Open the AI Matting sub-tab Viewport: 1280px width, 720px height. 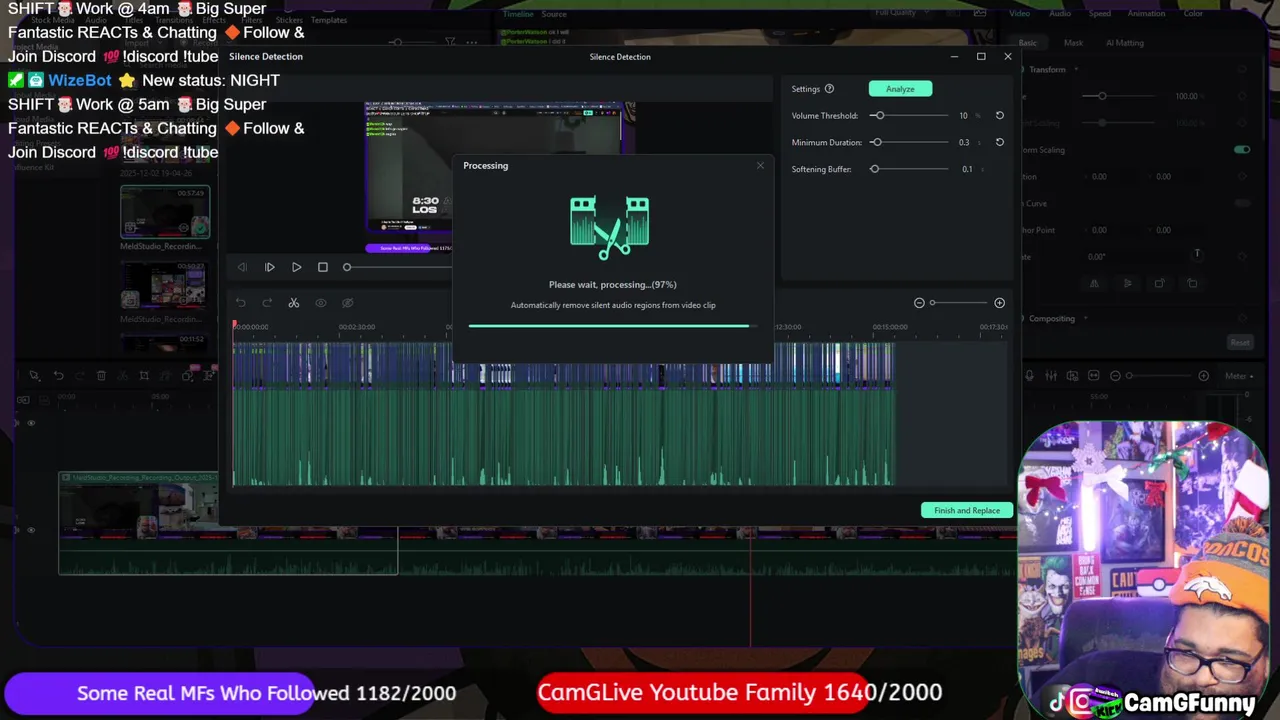1125,43
